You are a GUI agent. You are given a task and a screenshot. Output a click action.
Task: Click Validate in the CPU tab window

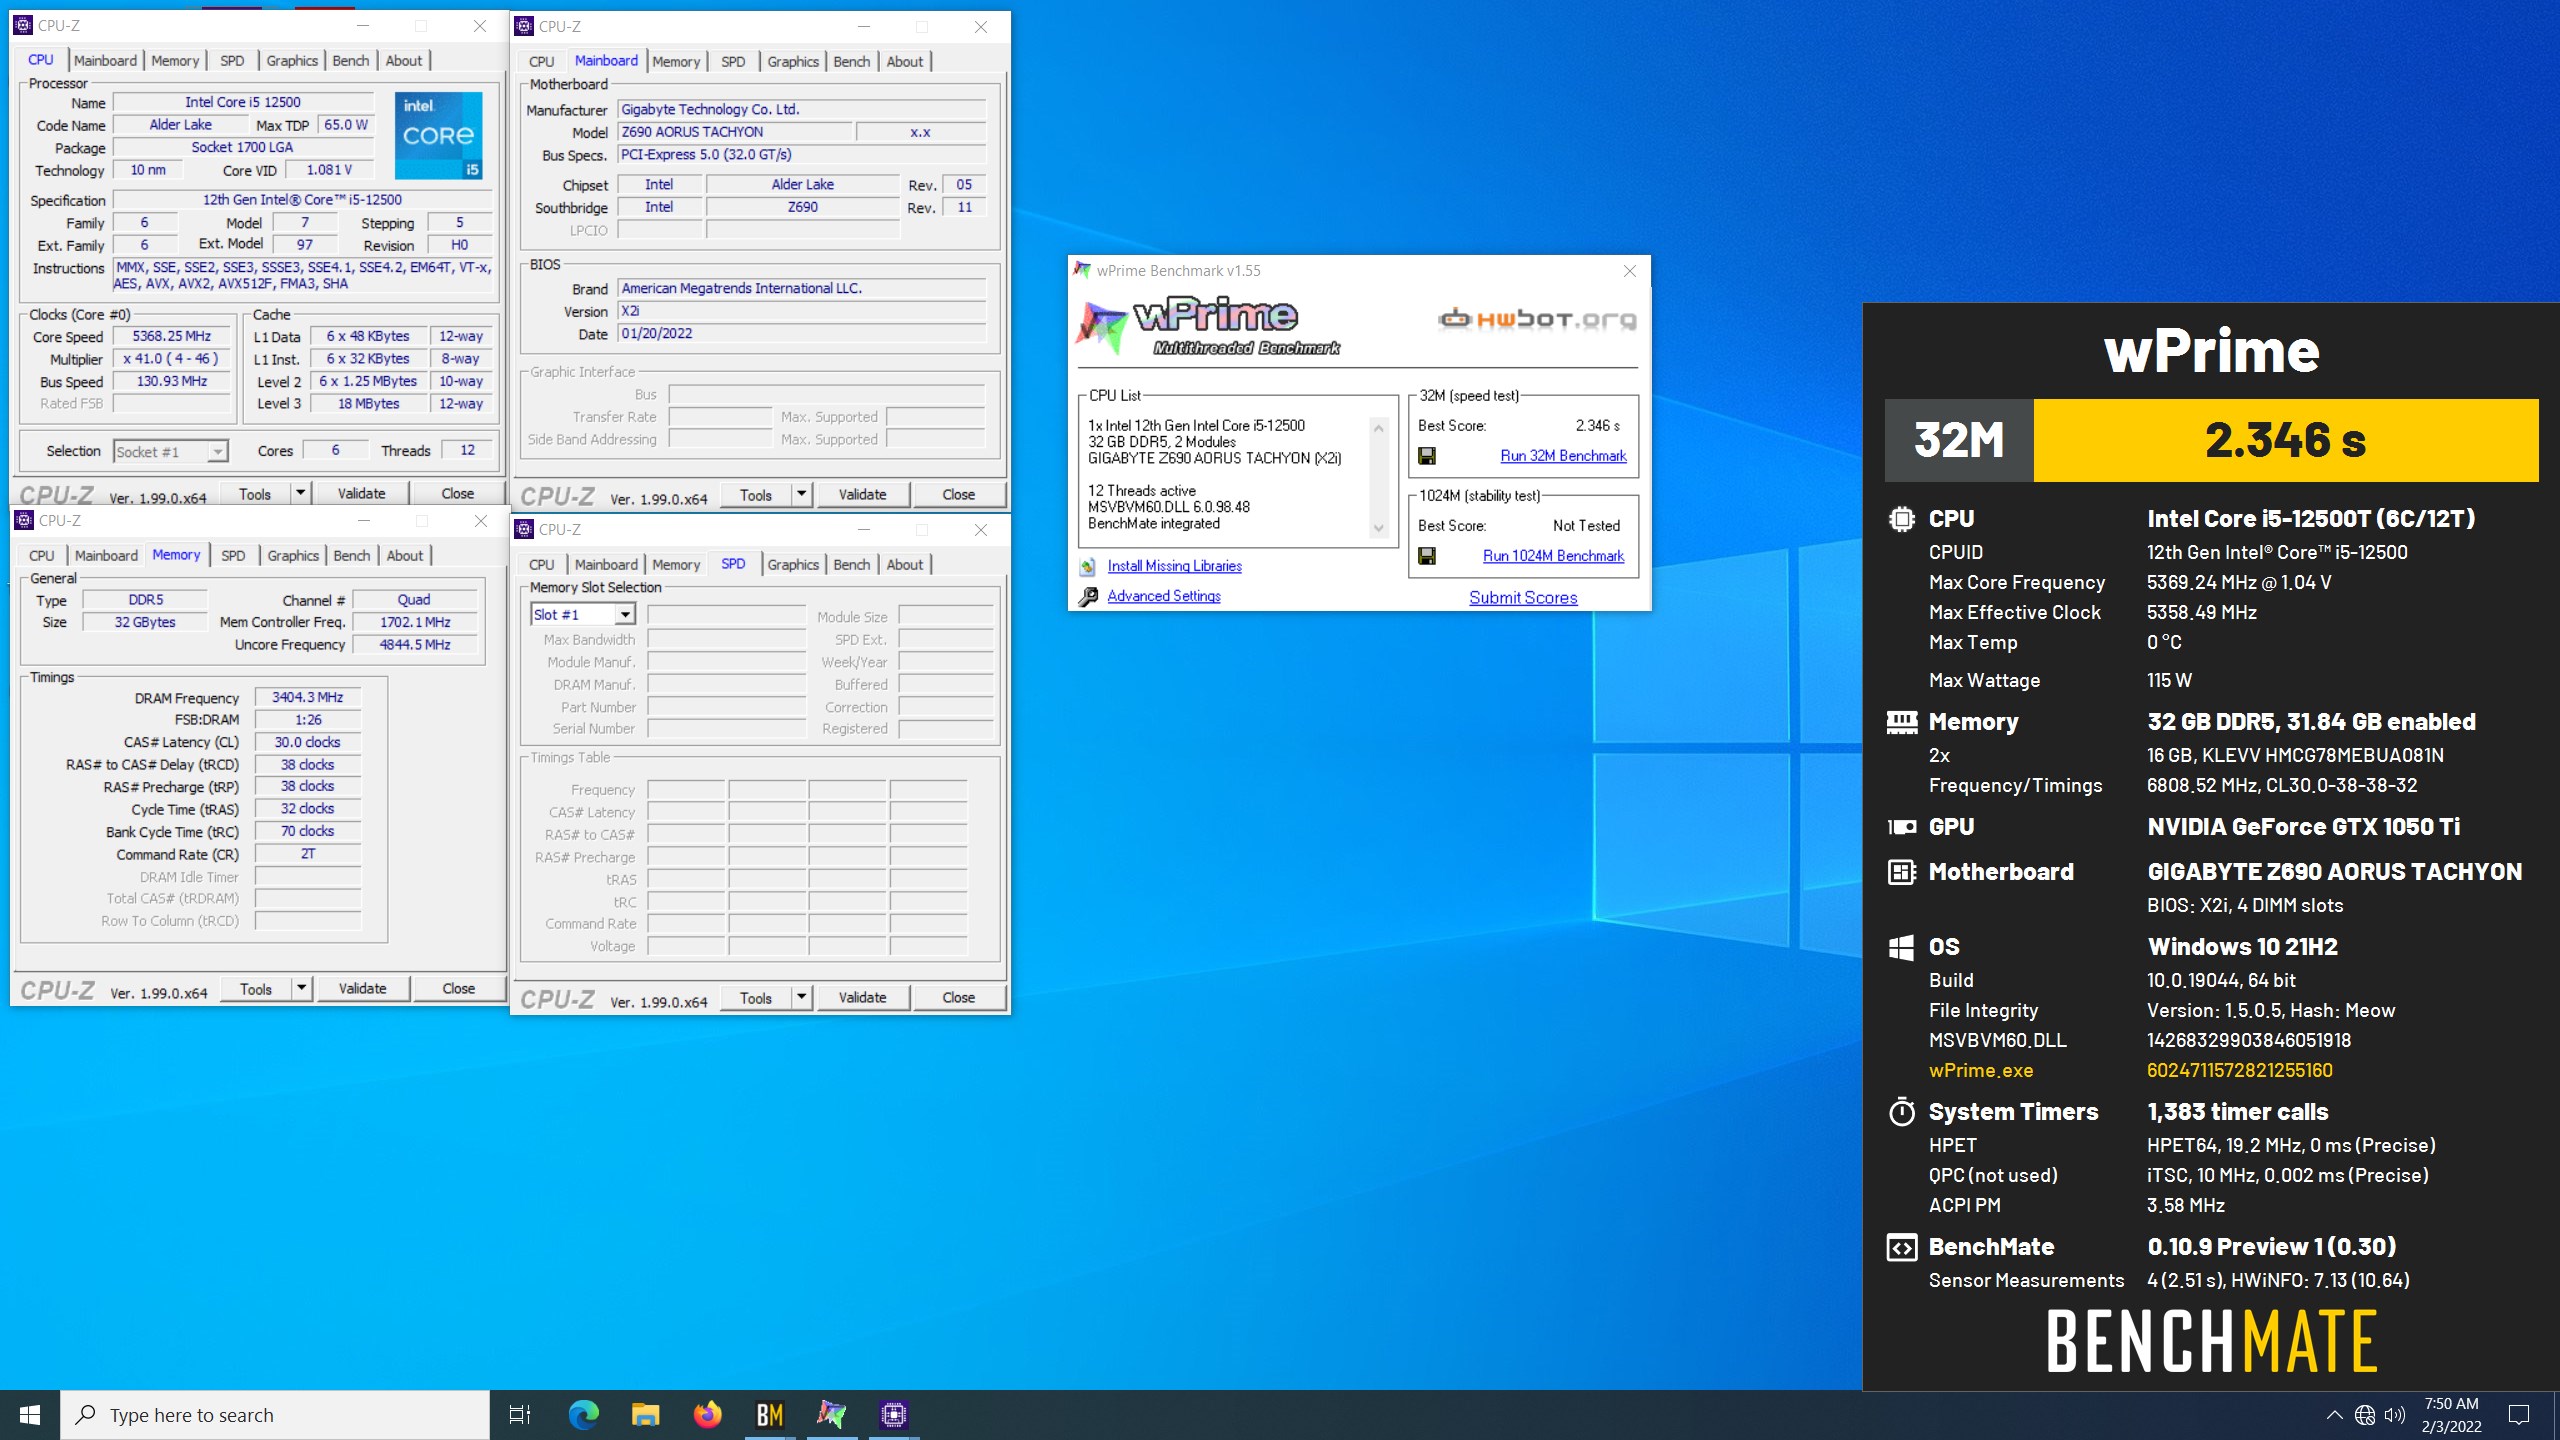click(361, 494)
